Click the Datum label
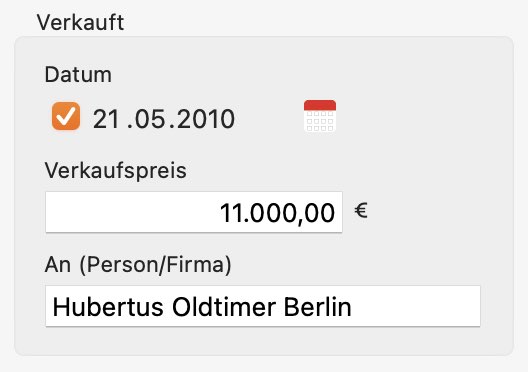 [78, 74]
